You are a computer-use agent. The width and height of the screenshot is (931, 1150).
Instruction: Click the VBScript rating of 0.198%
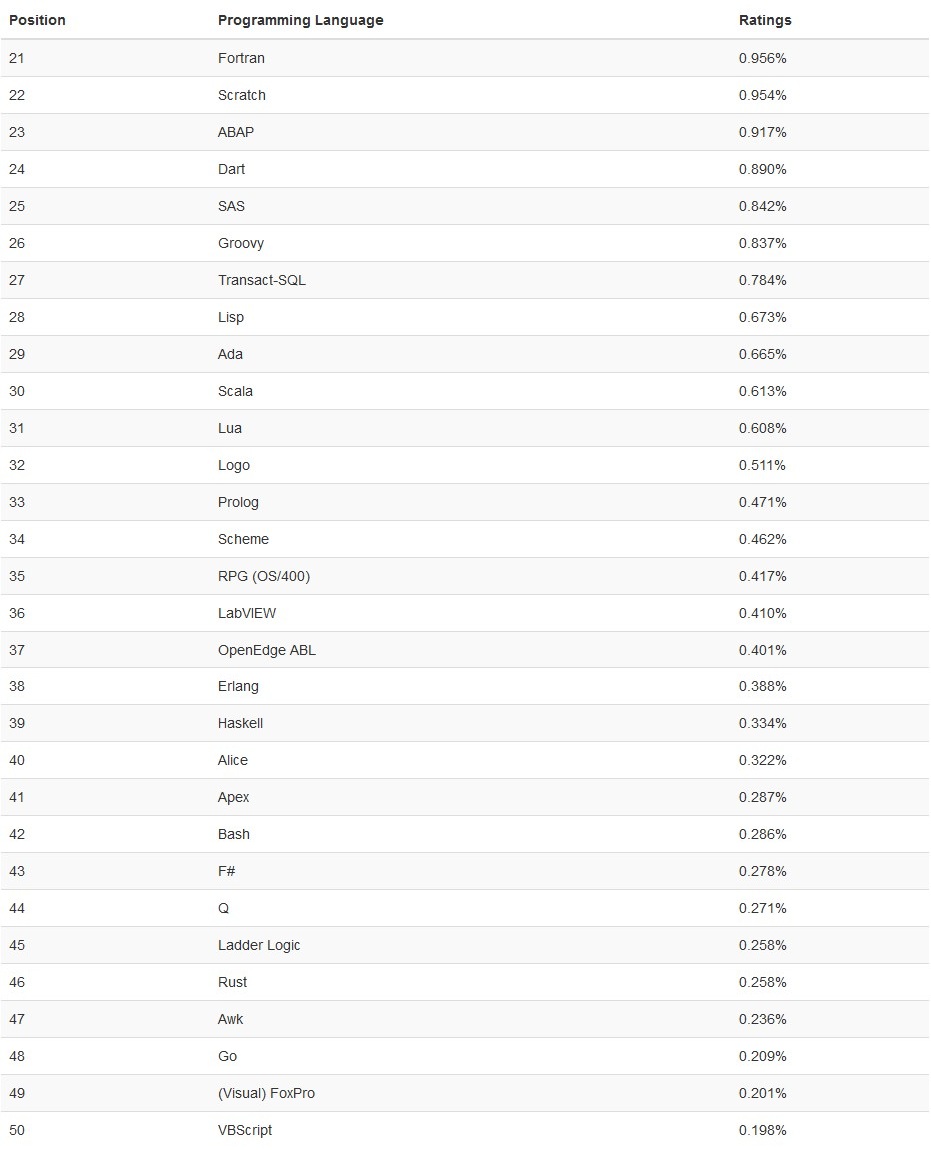coord(762,1130)
